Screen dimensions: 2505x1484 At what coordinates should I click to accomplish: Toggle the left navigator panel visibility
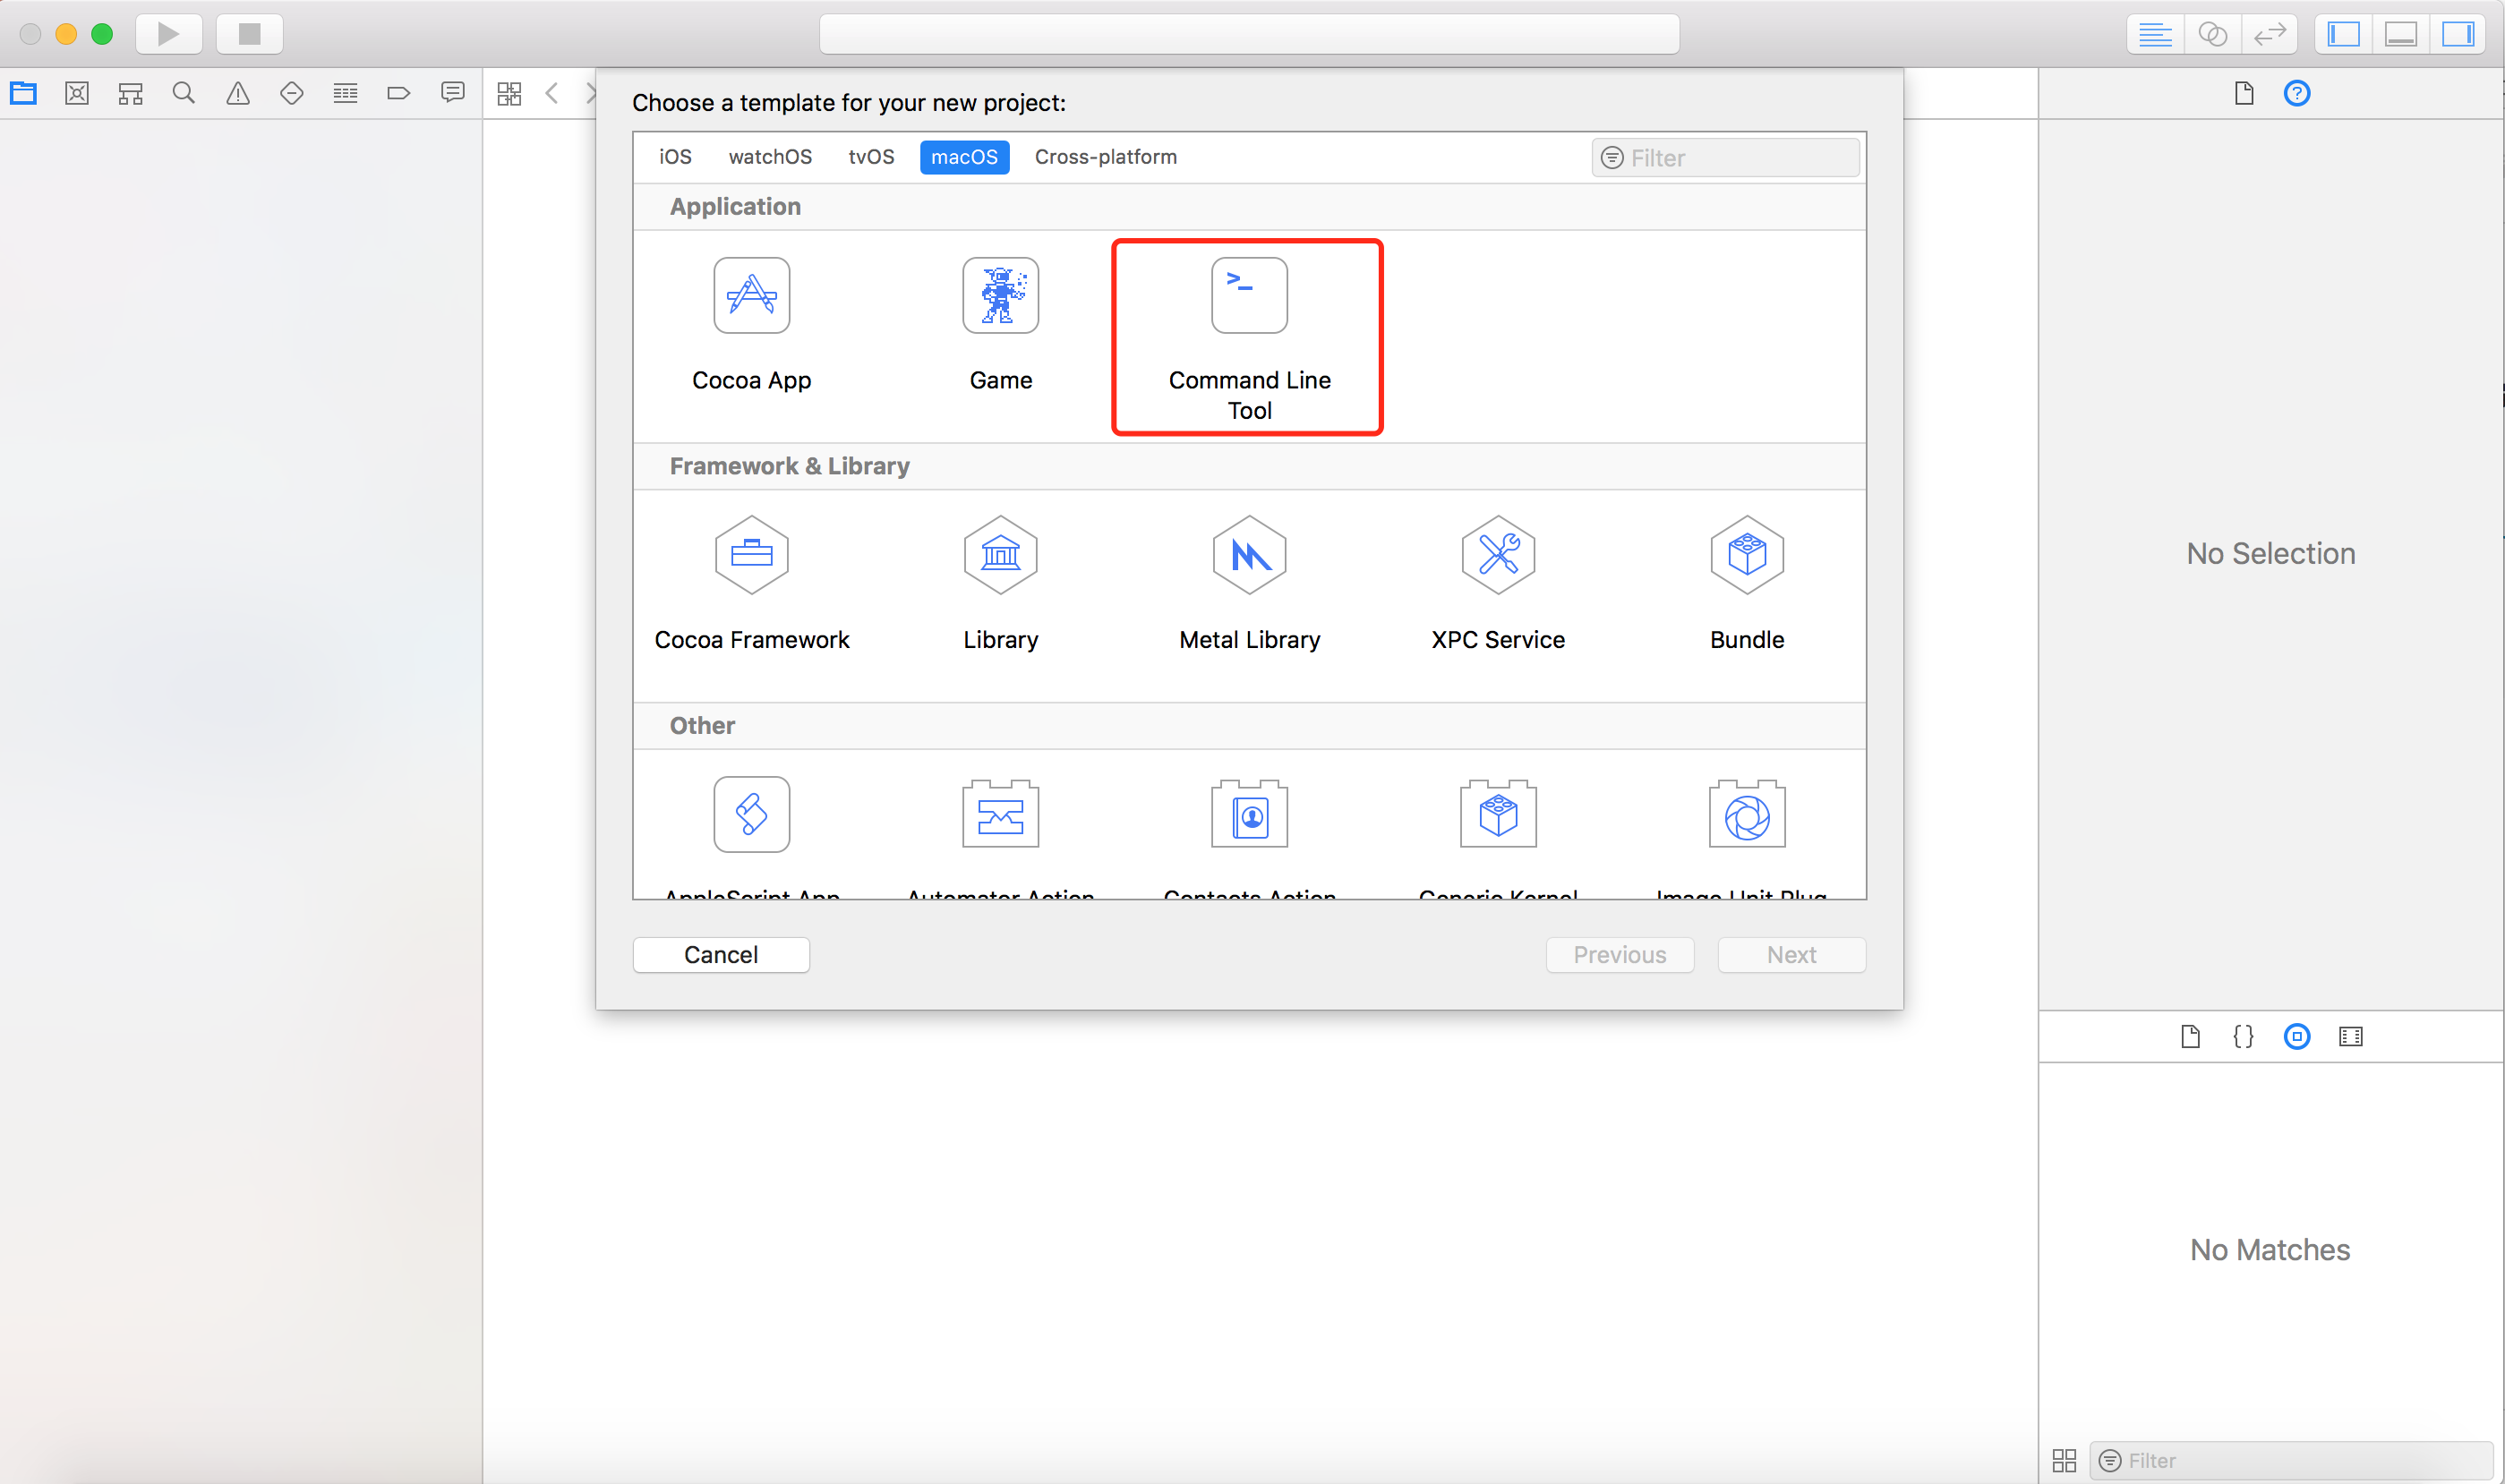(x=2342, y=34)
